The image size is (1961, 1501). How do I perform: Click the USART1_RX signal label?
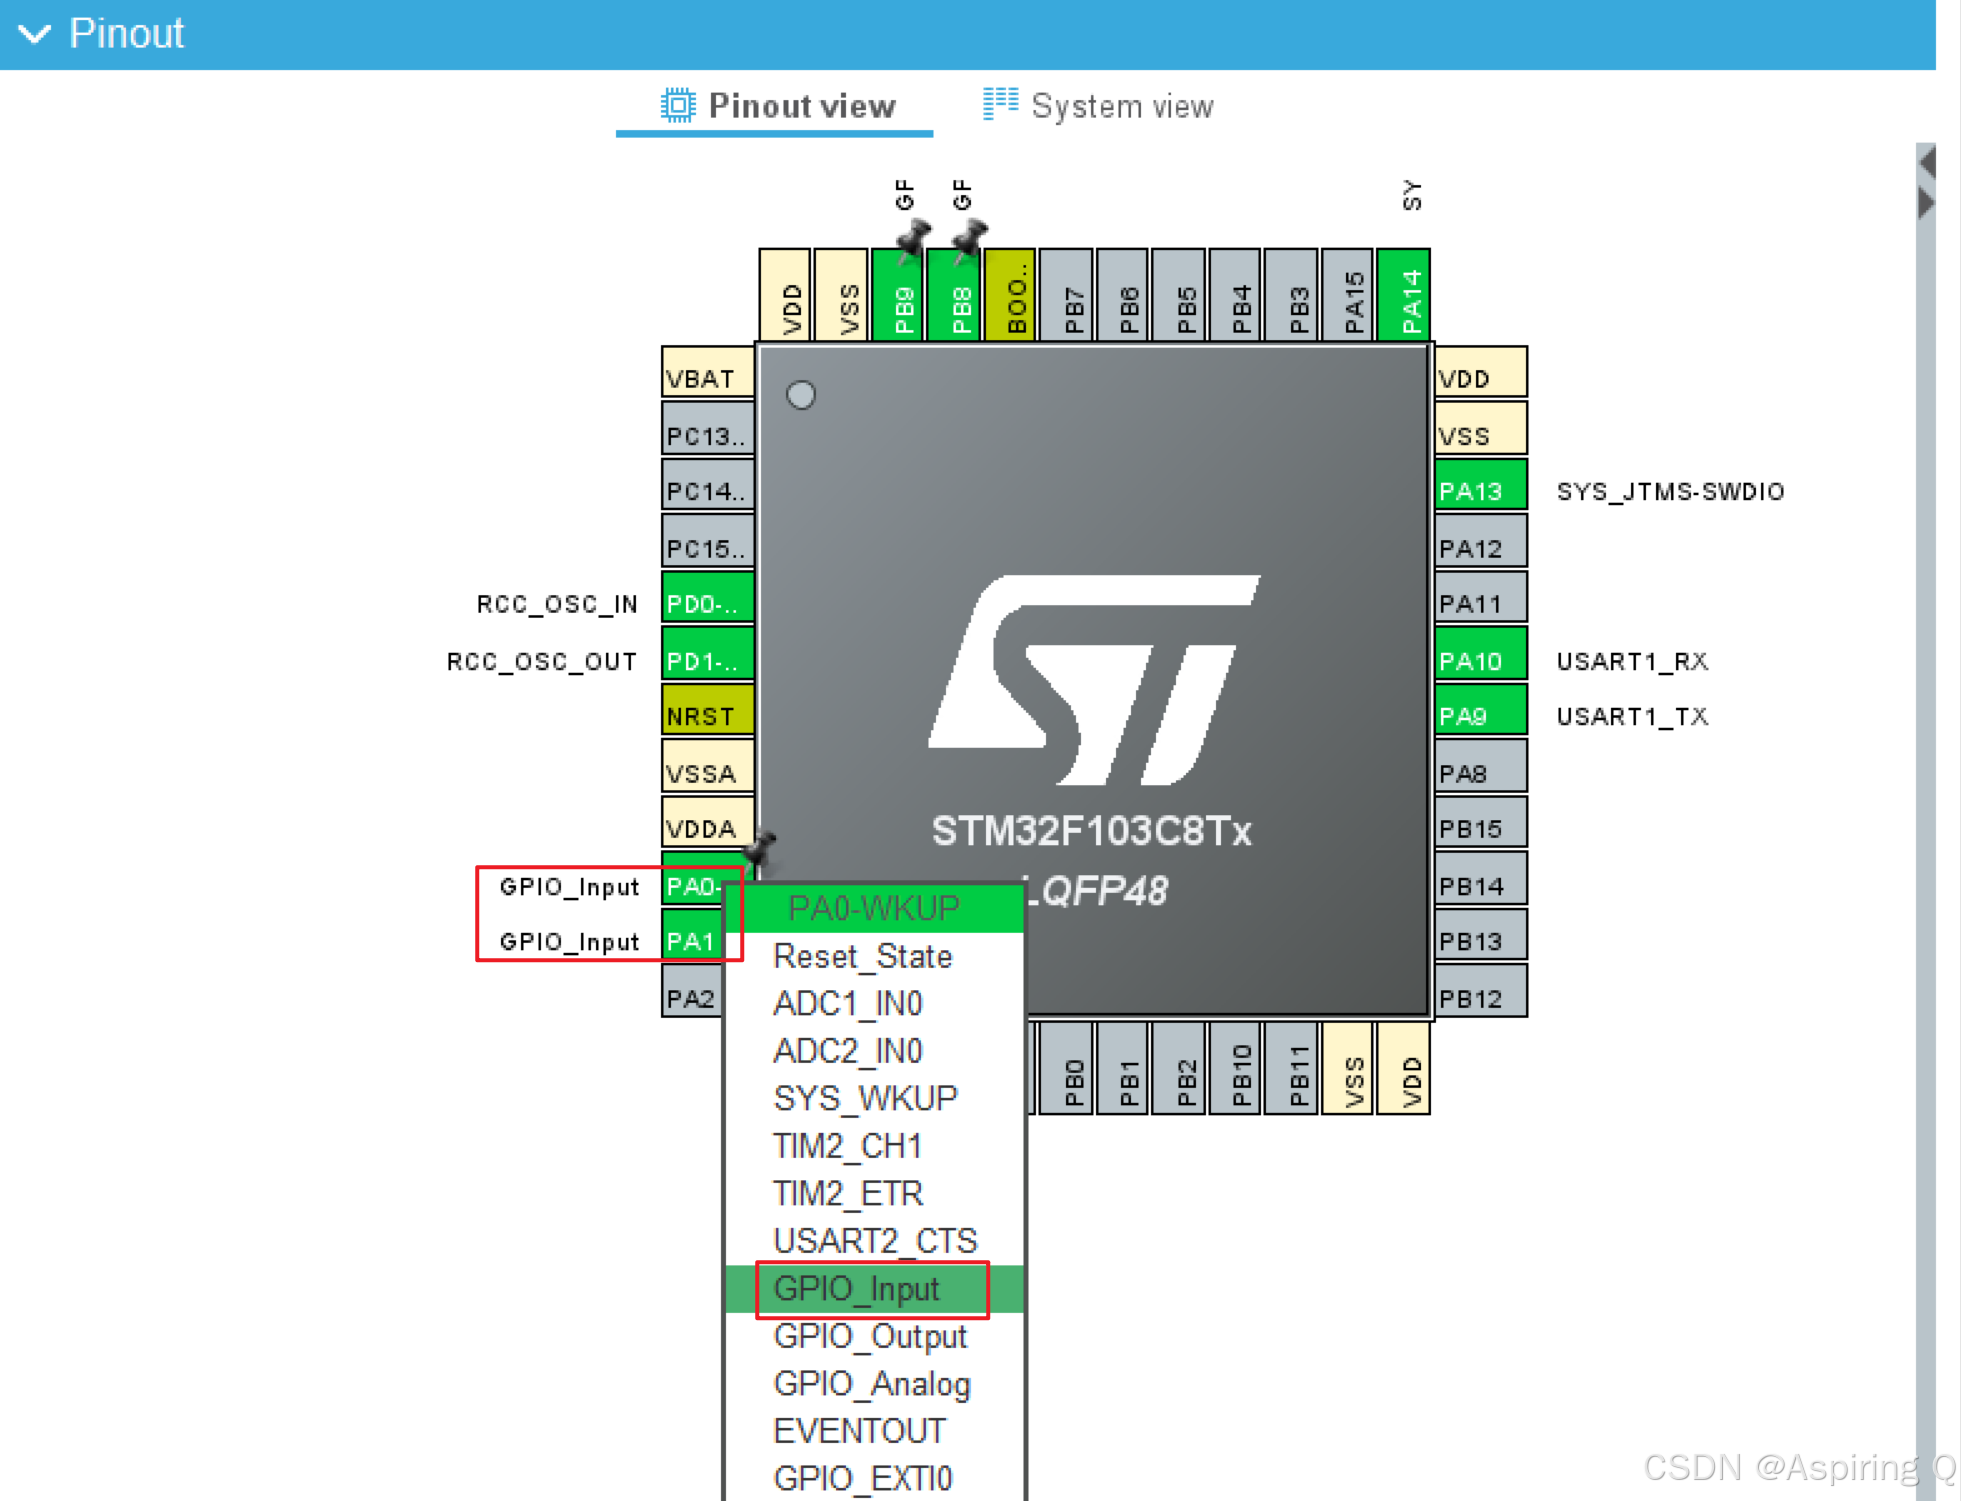click(x=1632, y=661)
